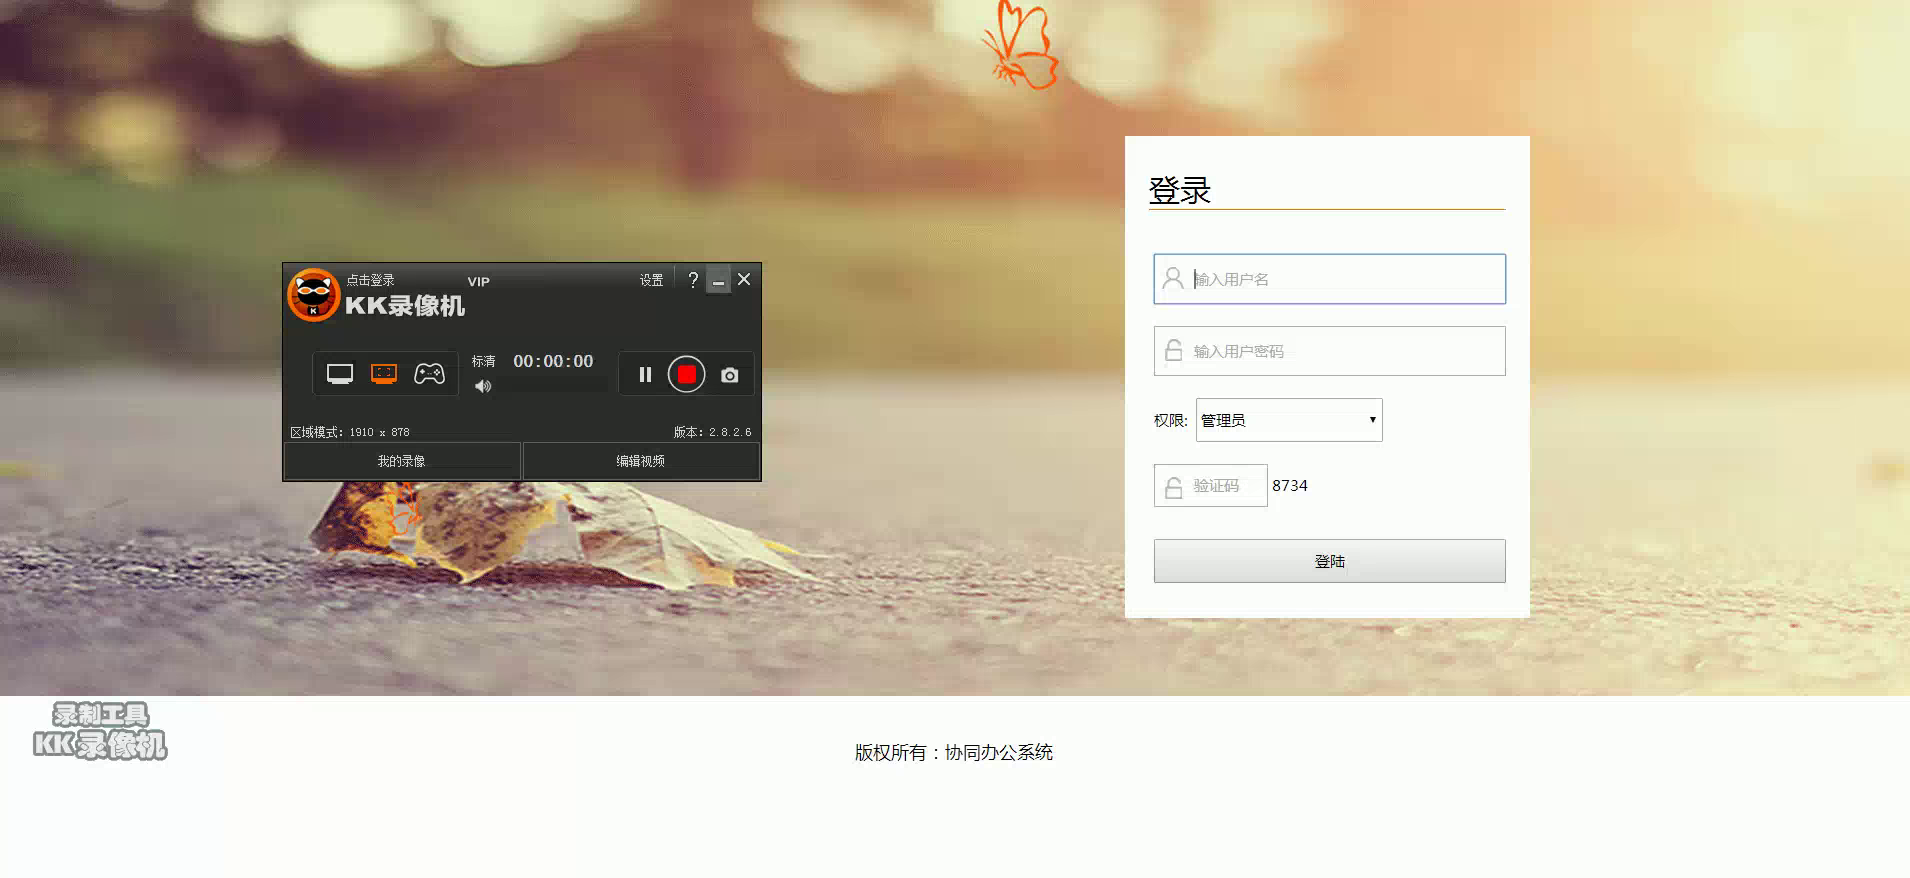Click the KK recorder raccoon logo
The width and height of the screenshot is (1910, 878).
point(313,295)
